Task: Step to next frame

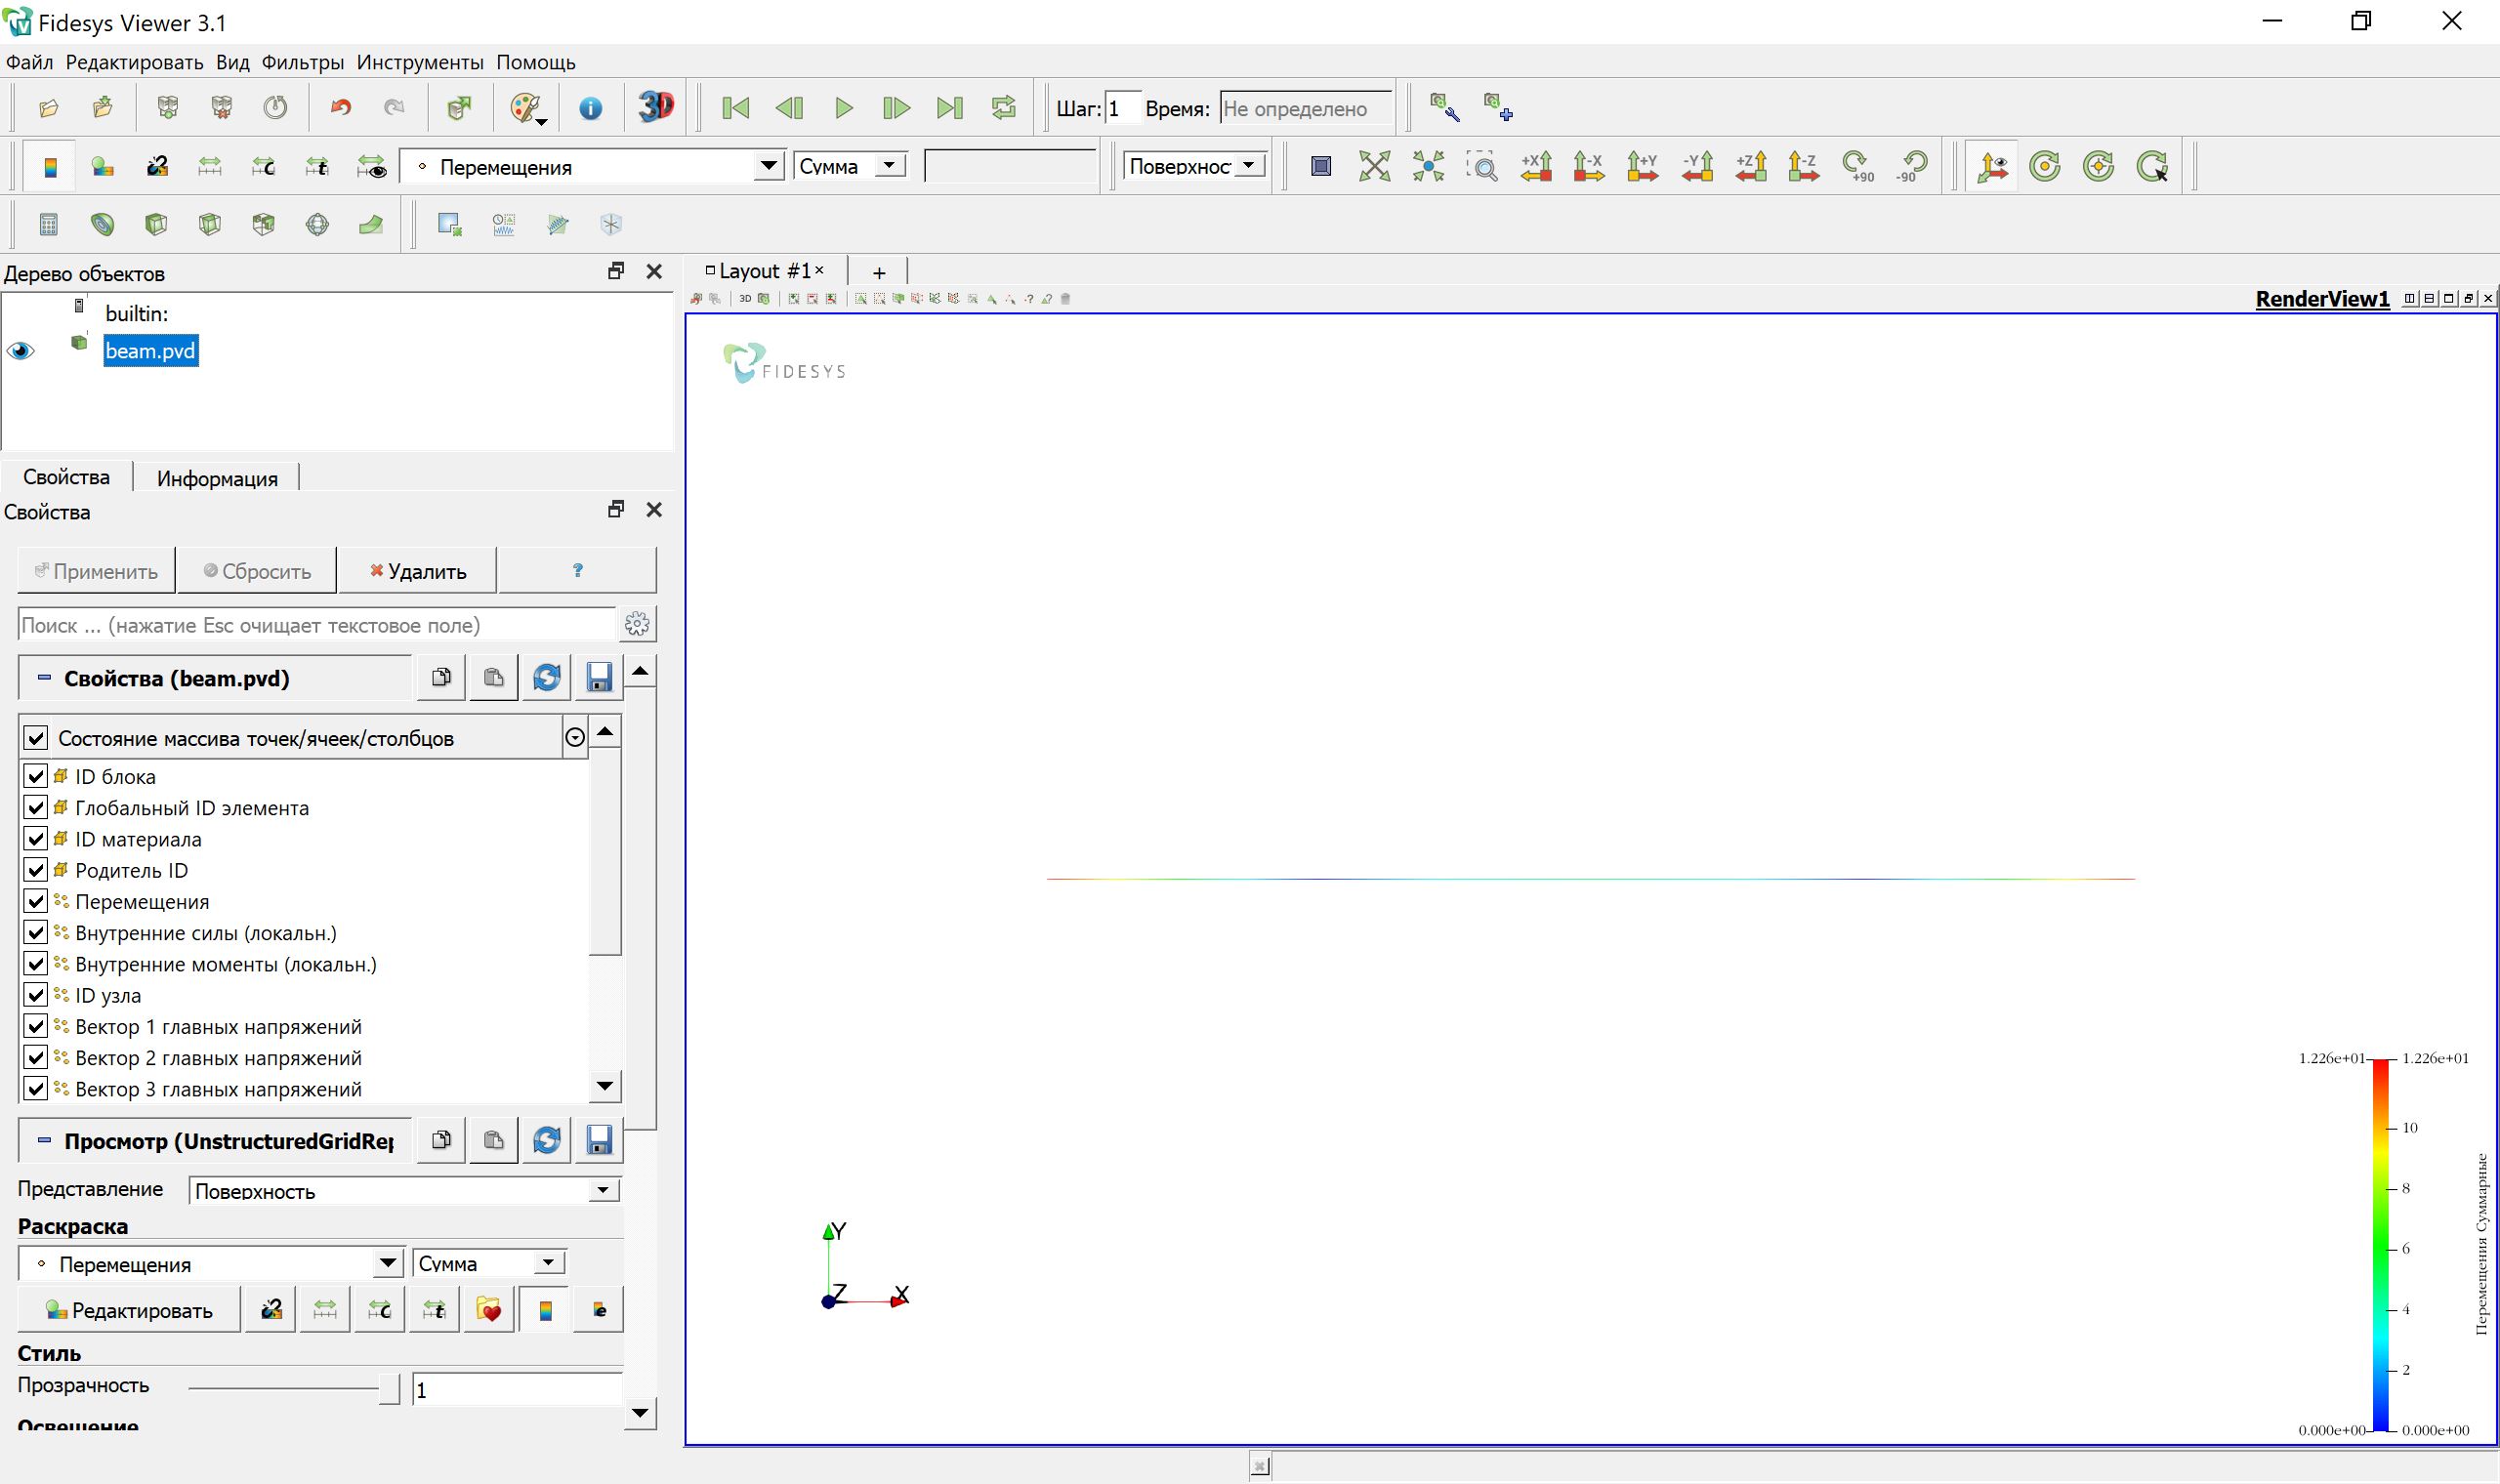Action: (x=897, y=107)
